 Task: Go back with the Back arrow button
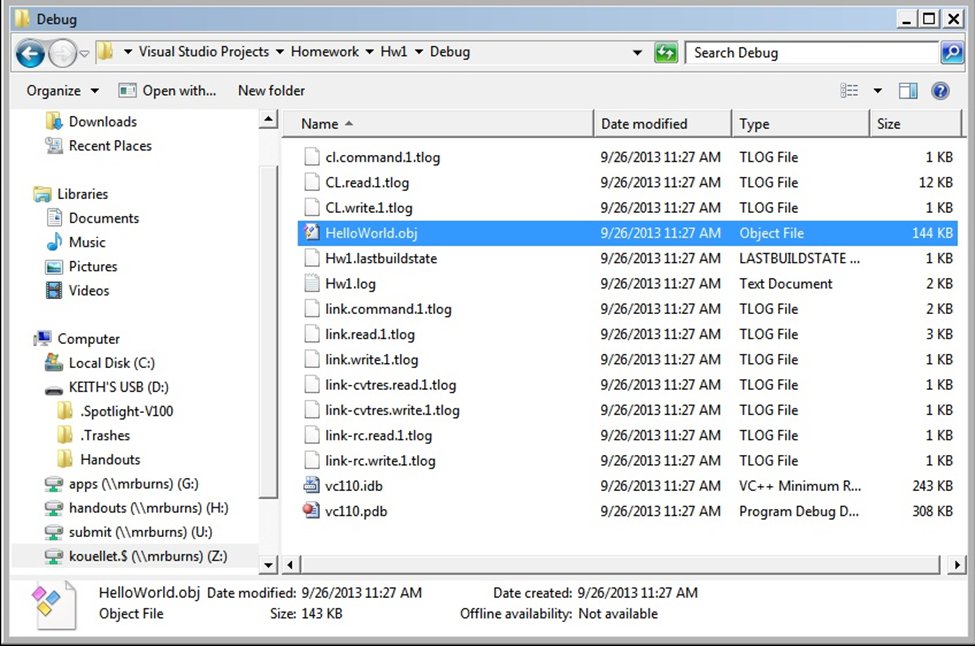click(x=30, y=53)
